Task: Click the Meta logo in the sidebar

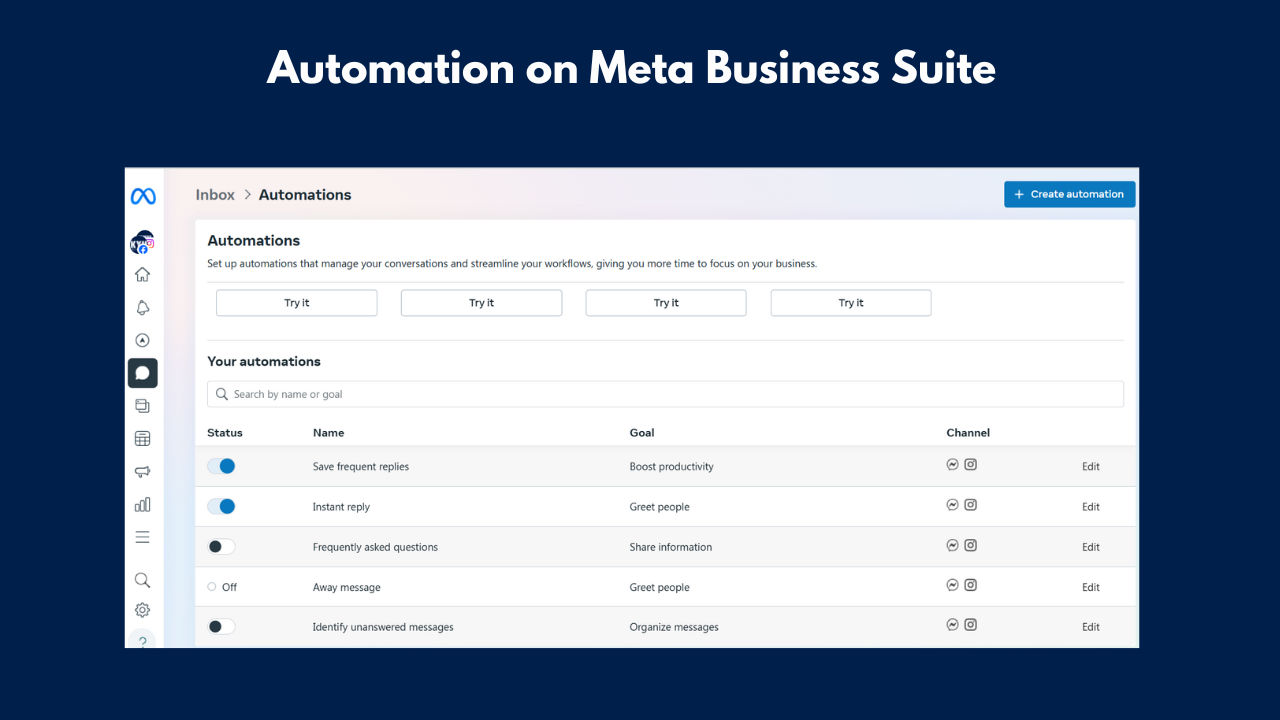Action: point(143,196)
